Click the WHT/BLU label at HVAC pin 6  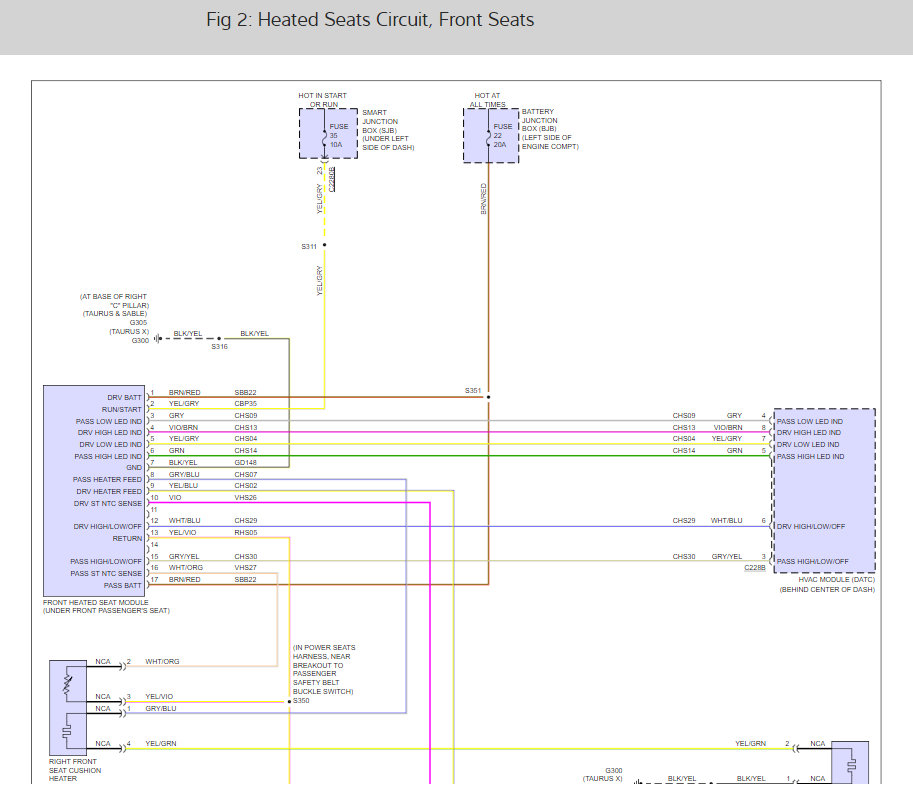point(726,520)
